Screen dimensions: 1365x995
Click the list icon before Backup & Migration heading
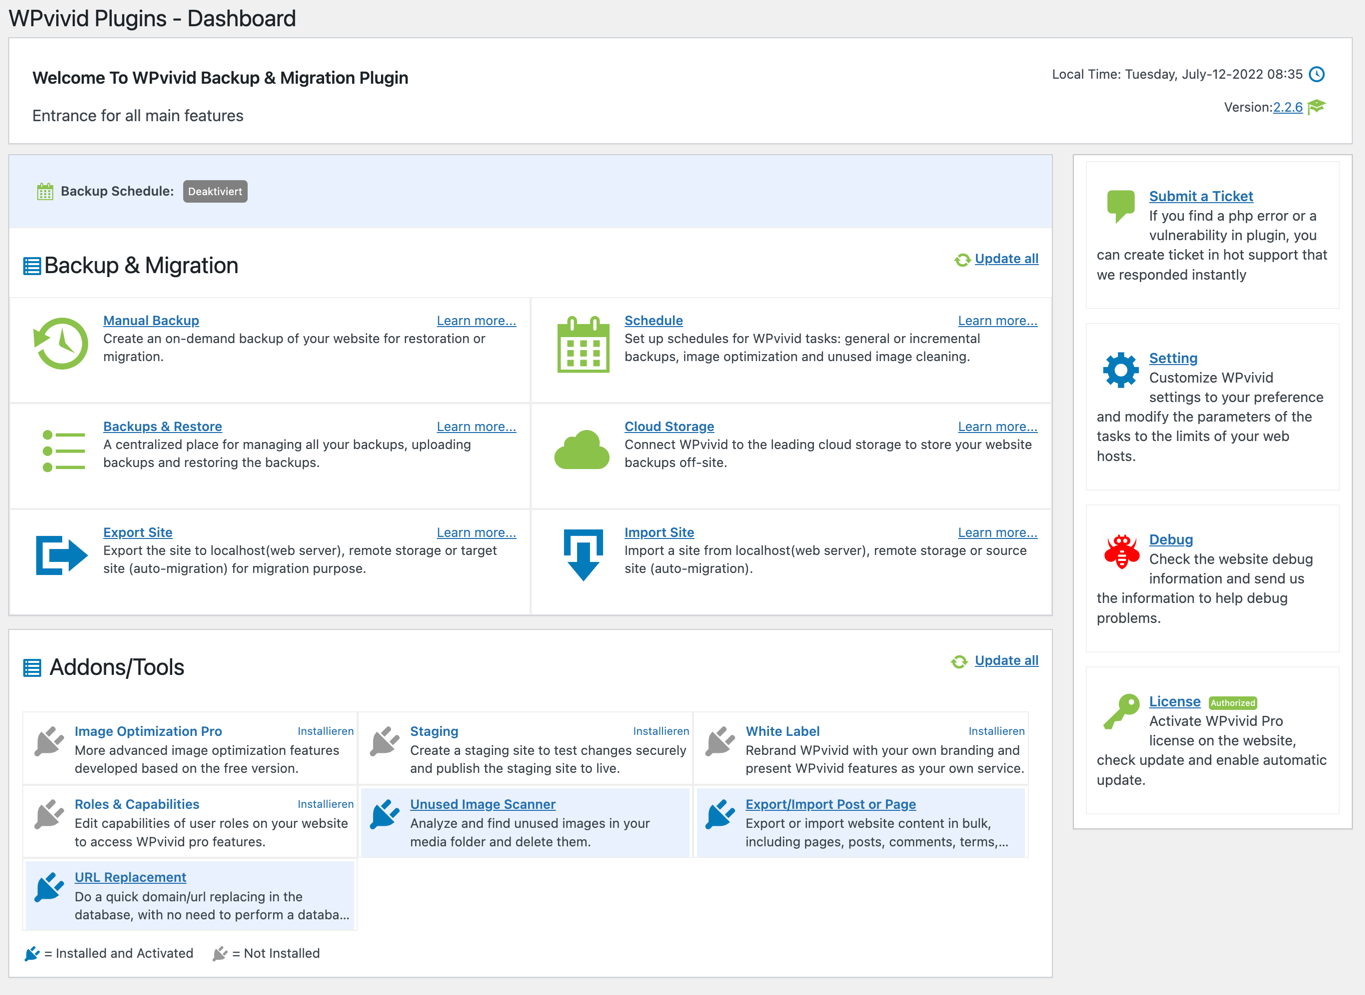32,266
